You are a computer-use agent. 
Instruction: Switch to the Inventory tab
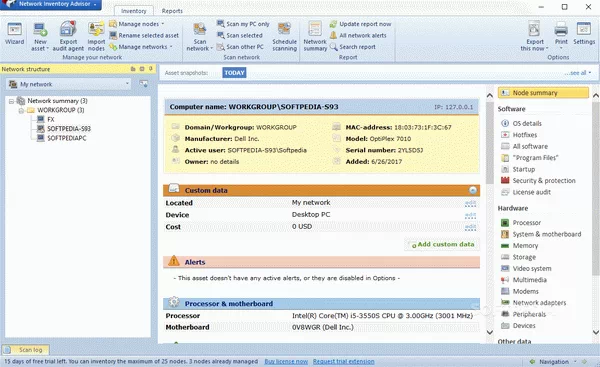[134, 11]
